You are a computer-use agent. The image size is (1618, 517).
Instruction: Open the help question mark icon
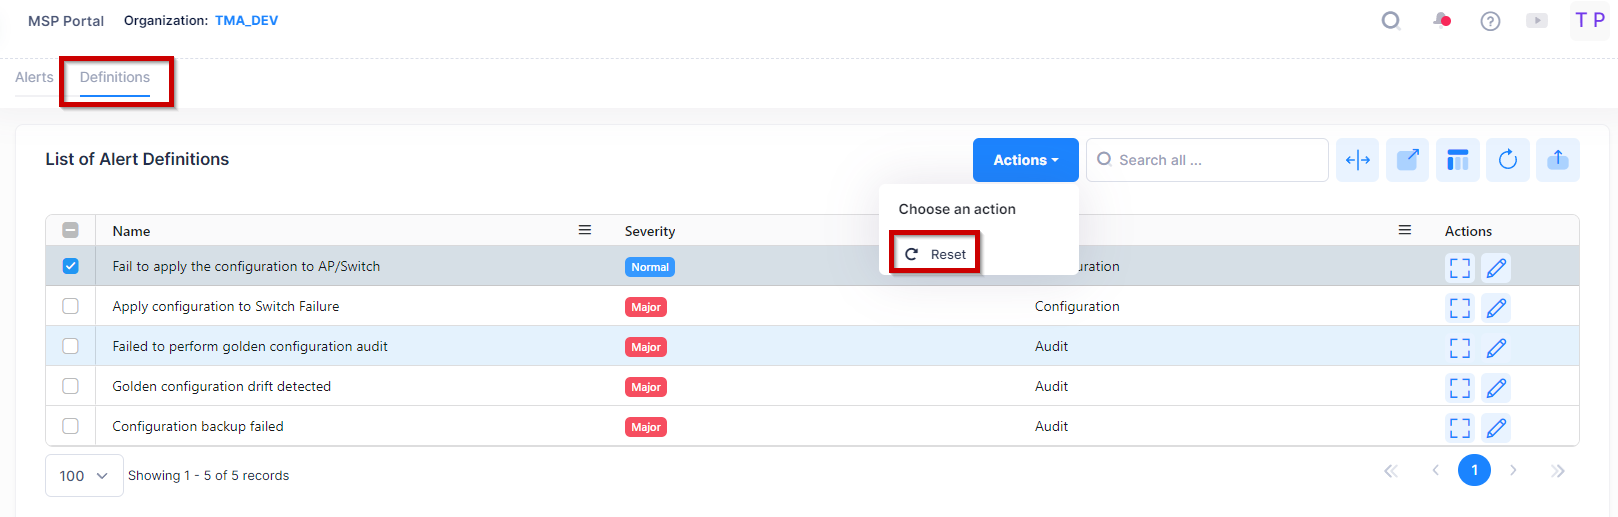pos(1490,21)
